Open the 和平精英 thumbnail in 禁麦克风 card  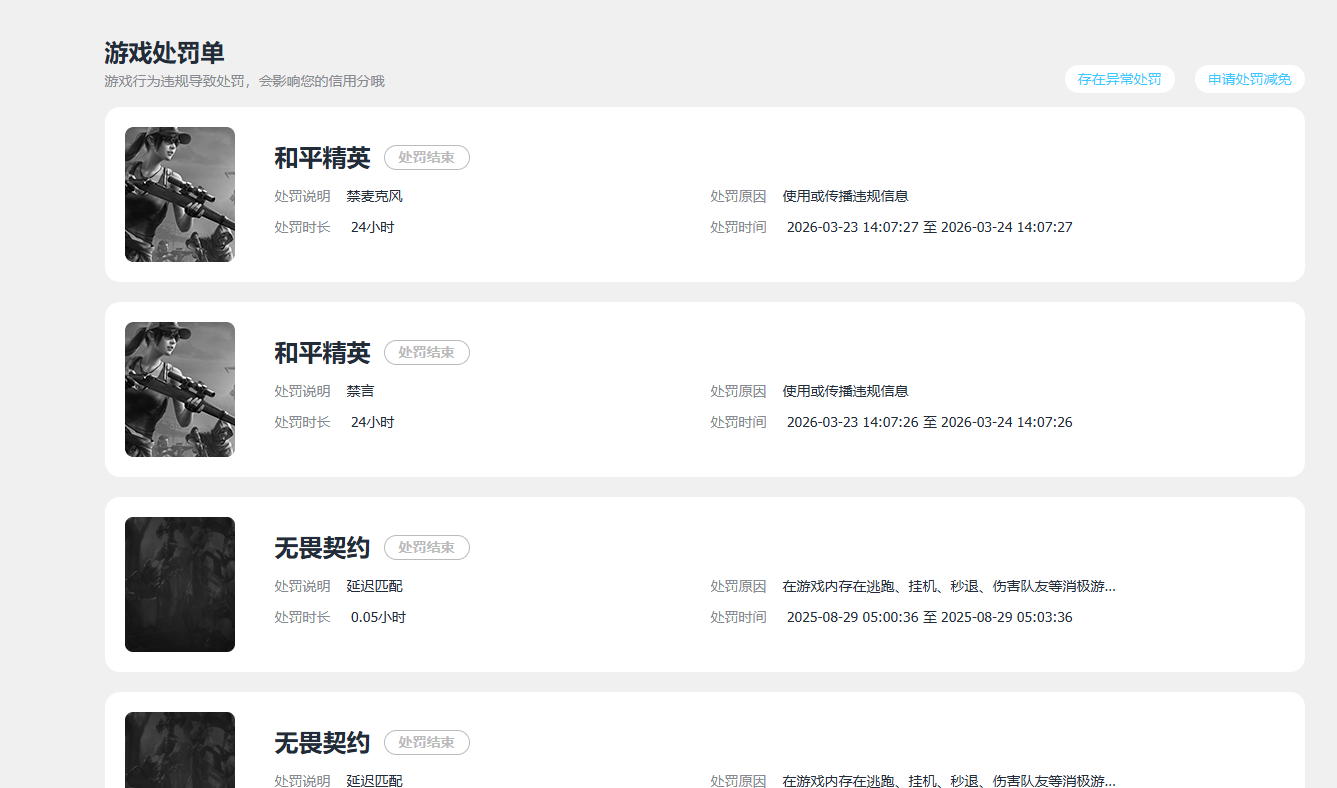pos(180,194)
